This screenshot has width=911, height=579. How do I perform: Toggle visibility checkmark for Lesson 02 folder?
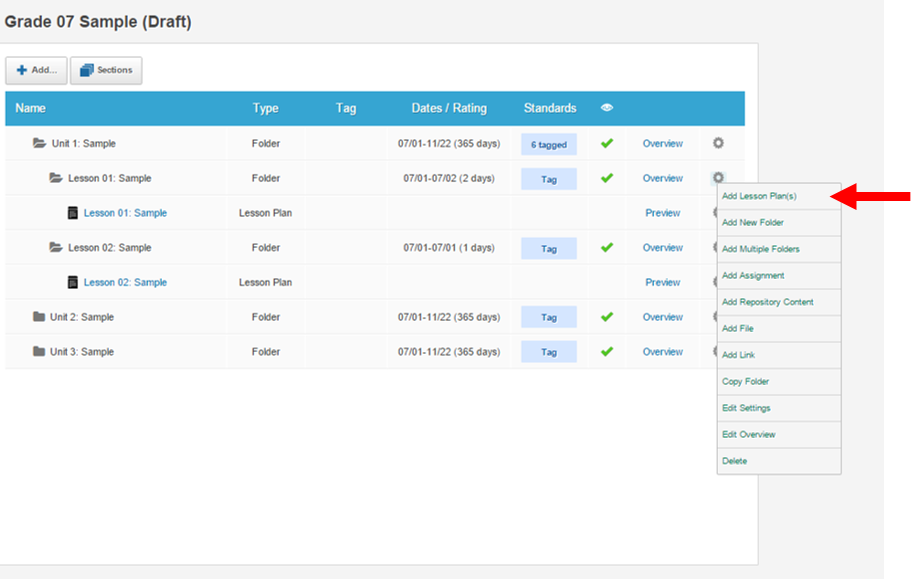click(x=606, y=247)
